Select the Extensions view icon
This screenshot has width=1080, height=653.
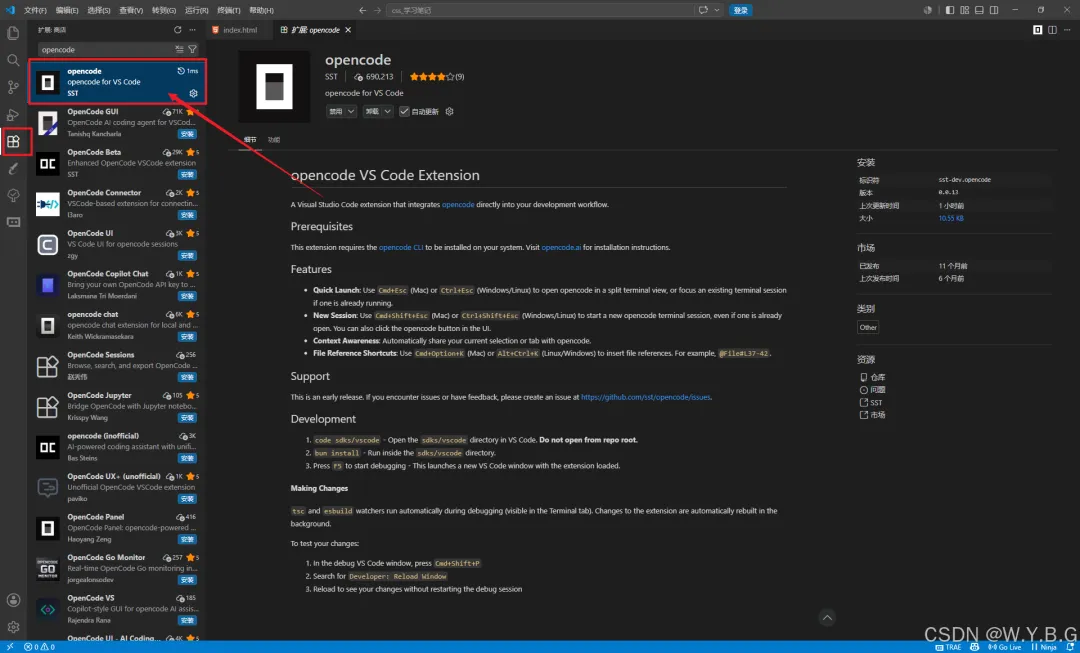pyautogui.click(x=13, y=142)
